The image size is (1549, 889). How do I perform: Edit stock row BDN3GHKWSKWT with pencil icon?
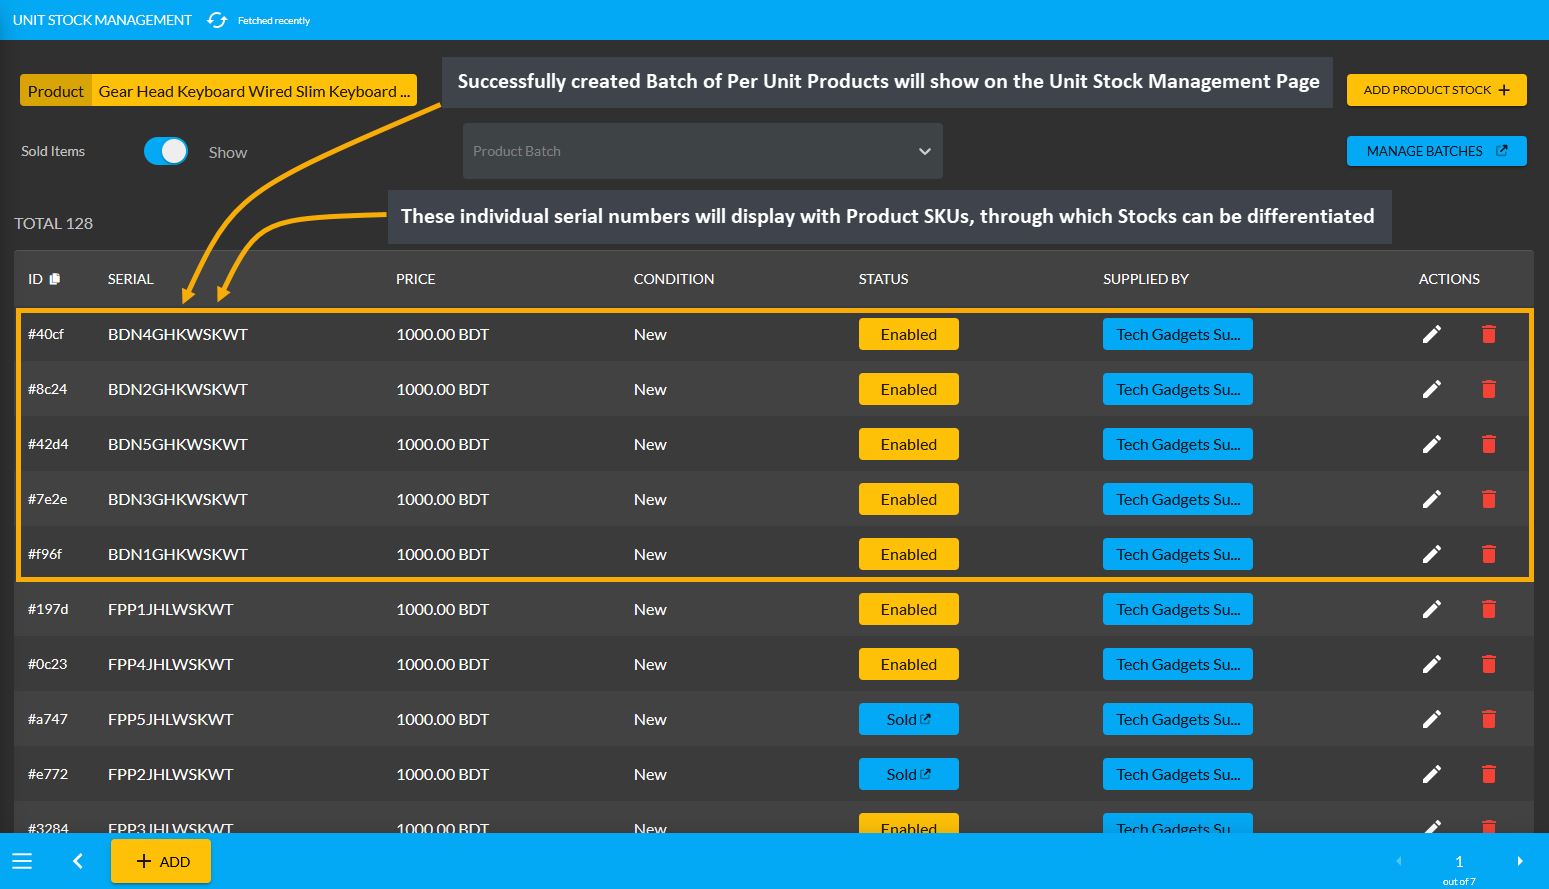(x=1432, y=499)
